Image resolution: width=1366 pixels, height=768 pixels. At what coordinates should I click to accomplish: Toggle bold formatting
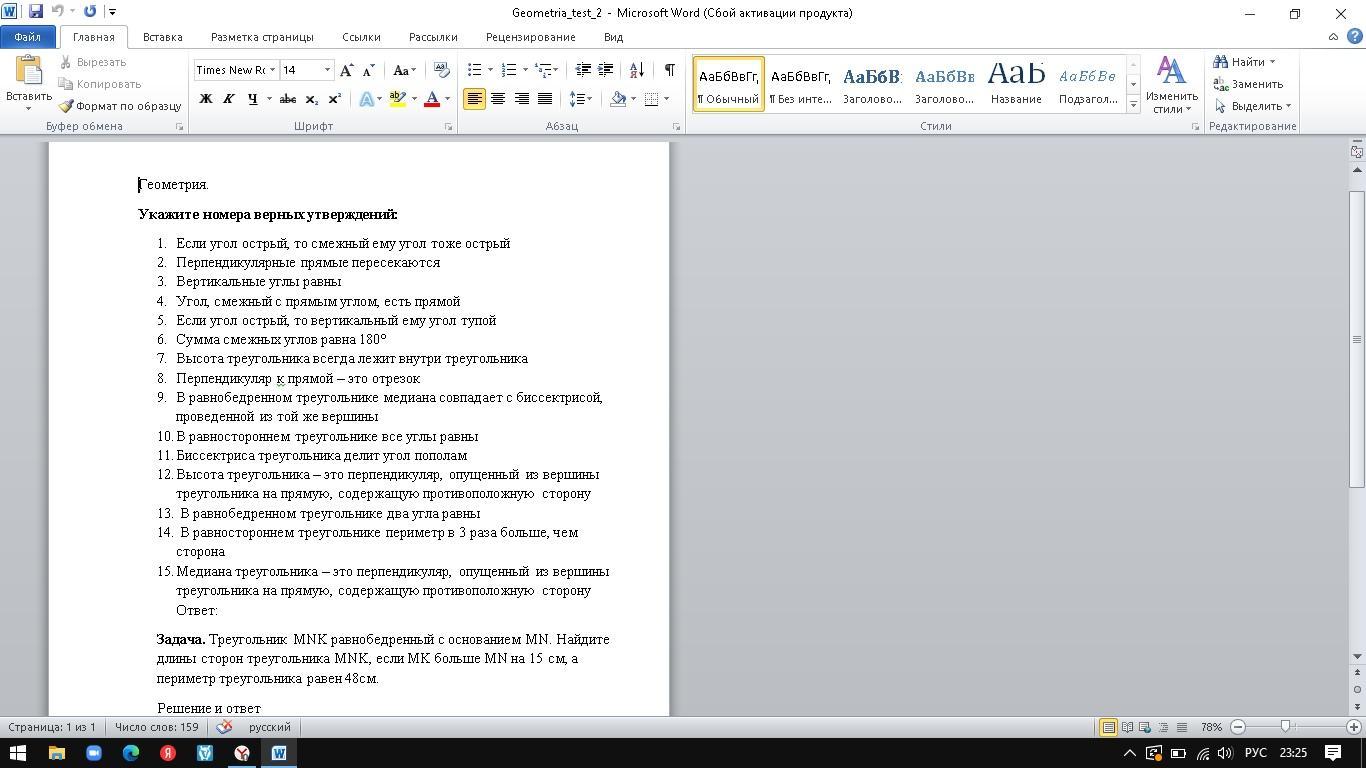pyautogui.click(x=206, y=99)
